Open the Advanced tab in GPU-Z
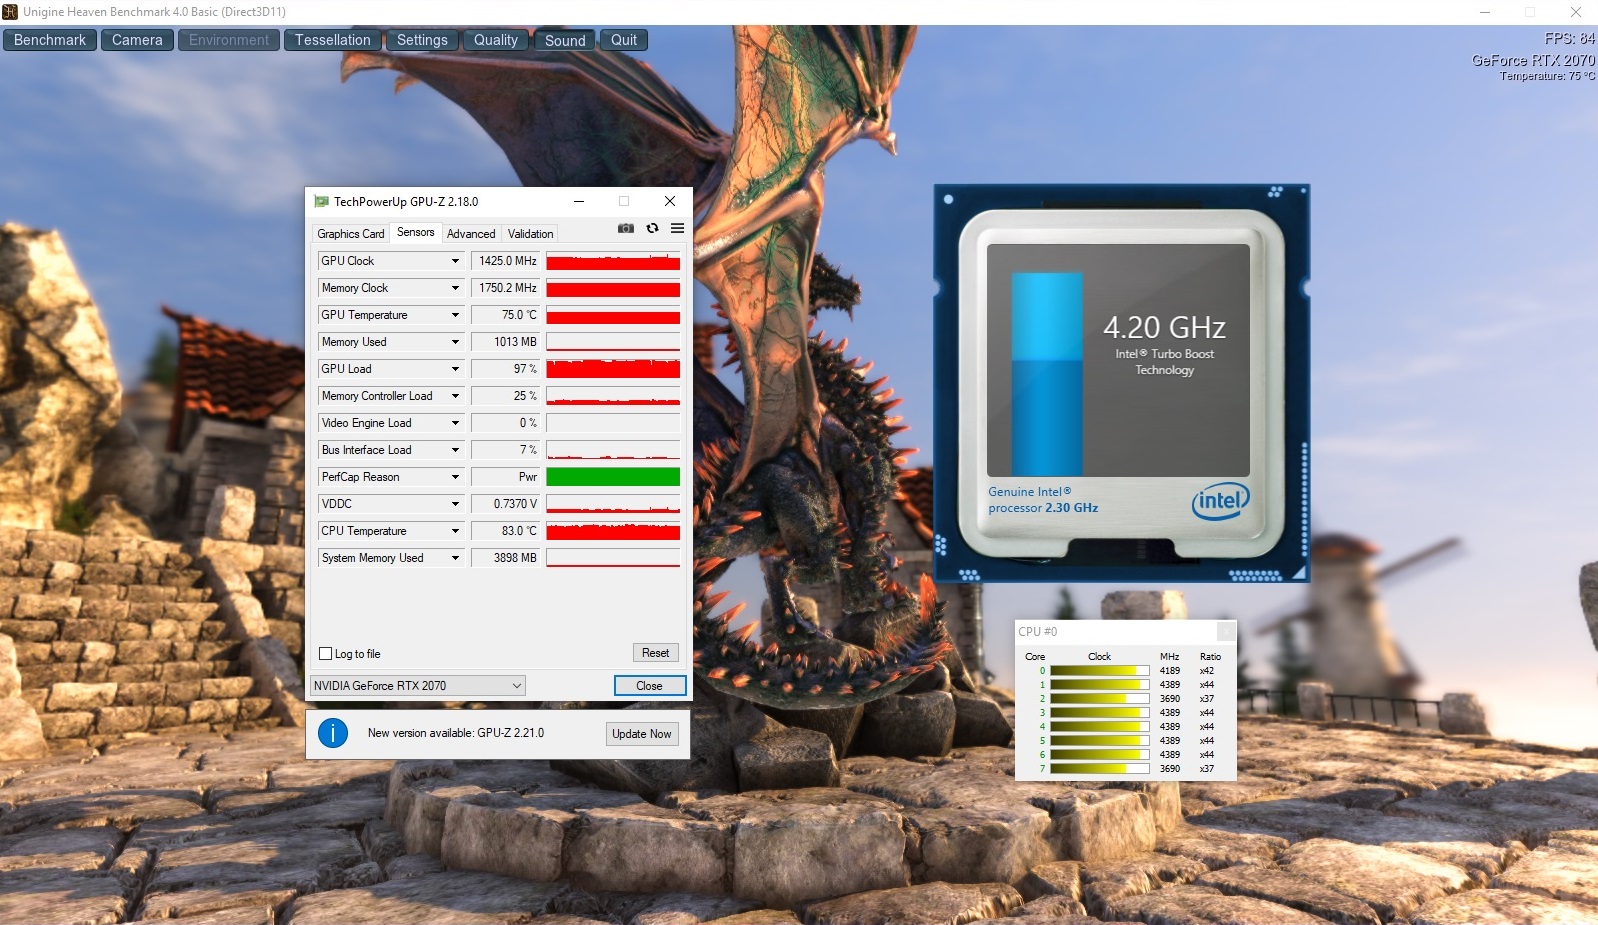The image size is (1598, 925). click(x=471, y=234)
